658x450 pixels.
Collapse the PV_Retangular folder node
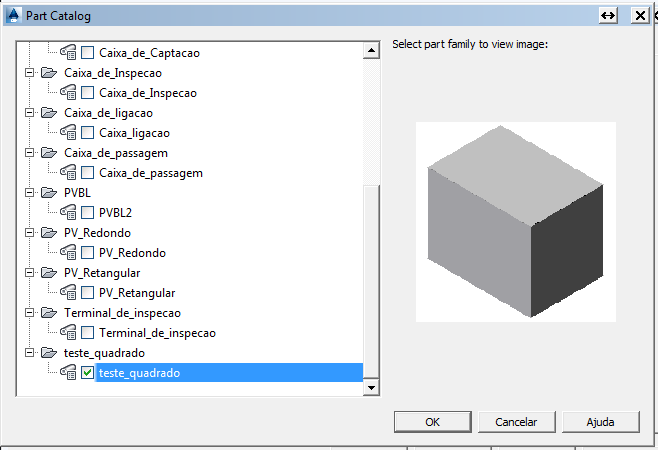click(x=29, y=272)
